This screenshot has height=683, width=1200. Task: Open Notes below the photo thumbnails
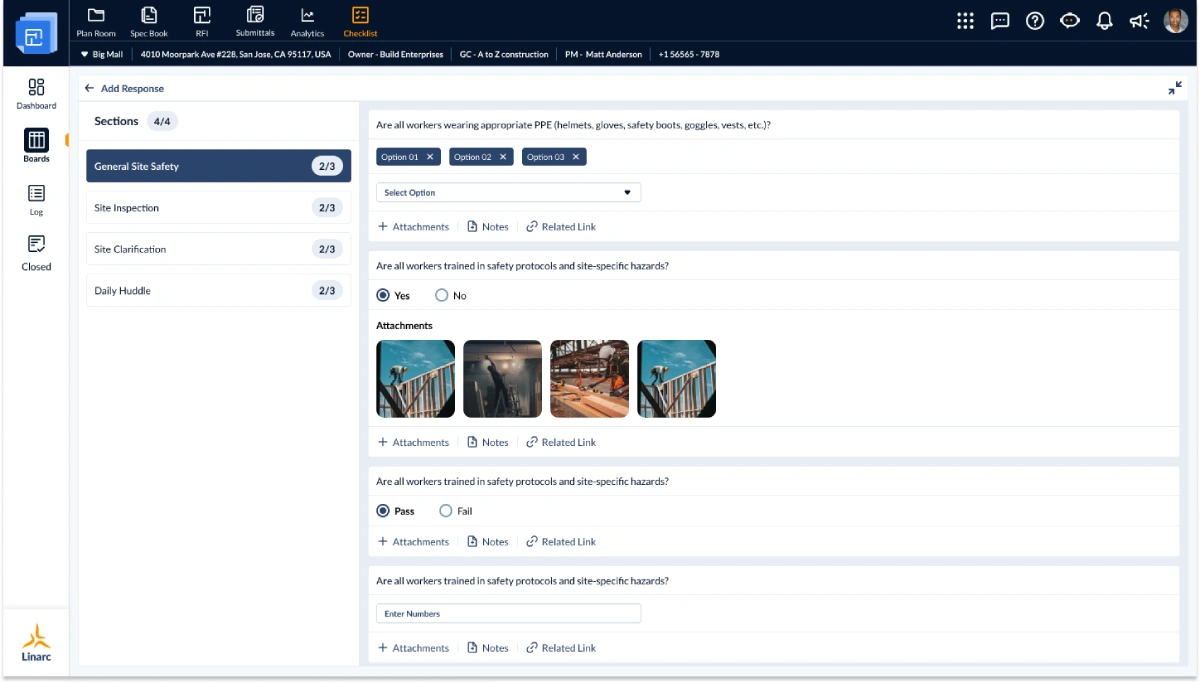(x=488, y=442)
